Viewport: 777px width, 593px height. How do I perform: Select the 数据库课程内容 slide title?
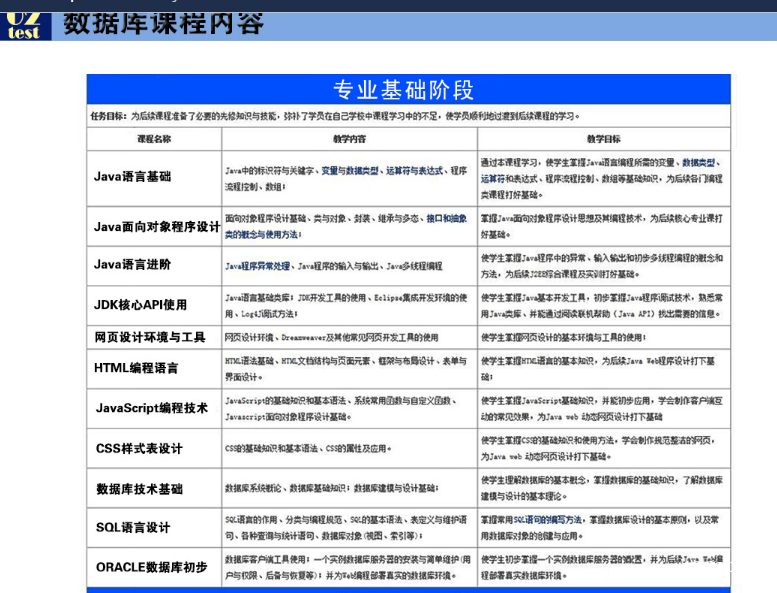(164, 23)
